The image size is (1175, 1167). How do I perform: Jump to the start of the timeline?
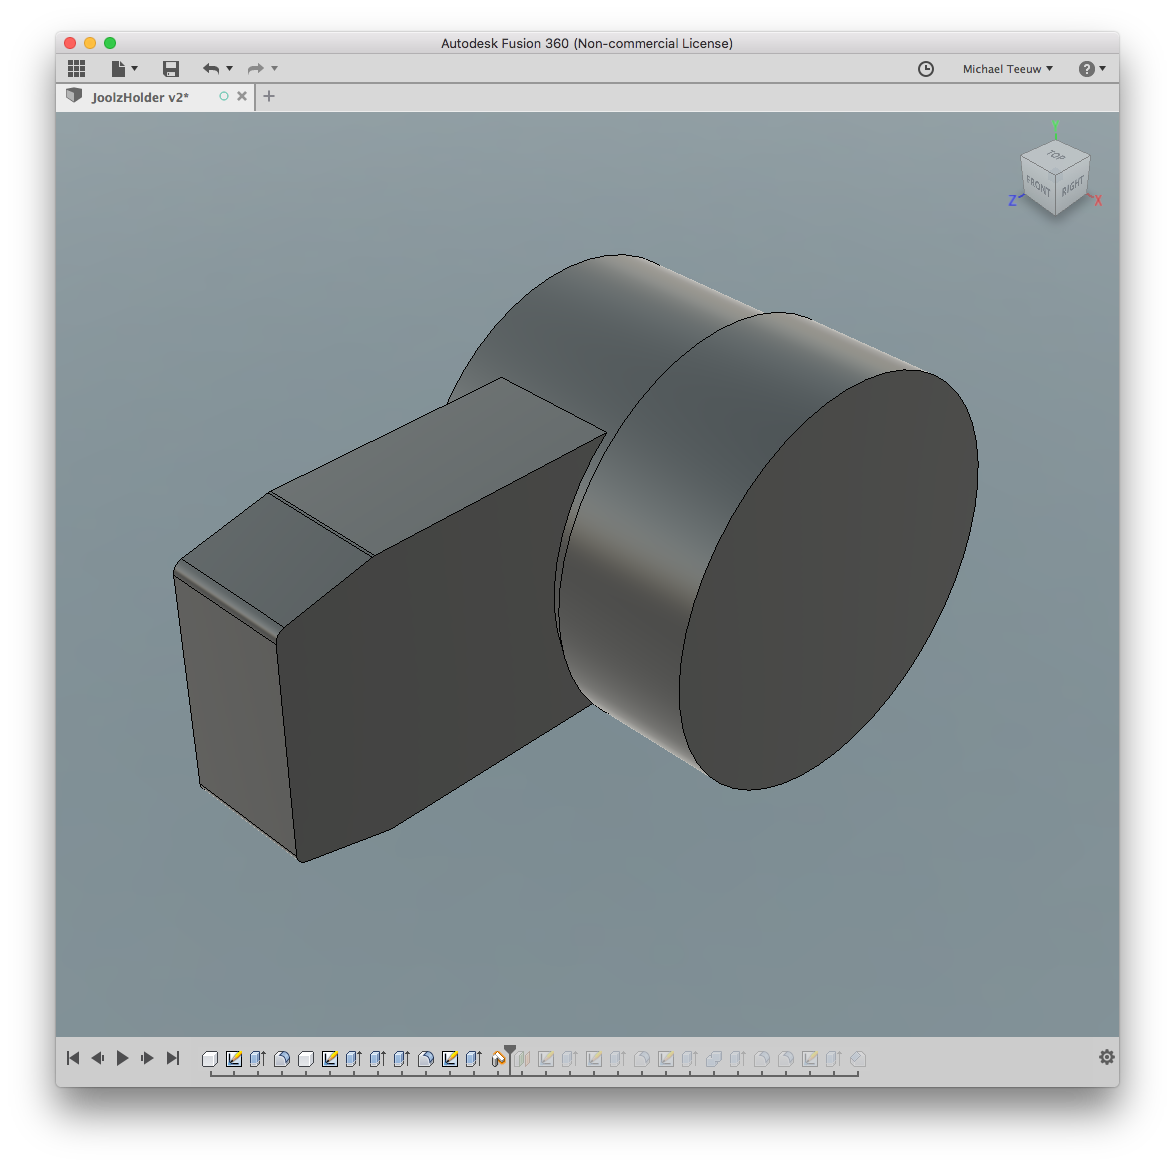pos(73,1057)
